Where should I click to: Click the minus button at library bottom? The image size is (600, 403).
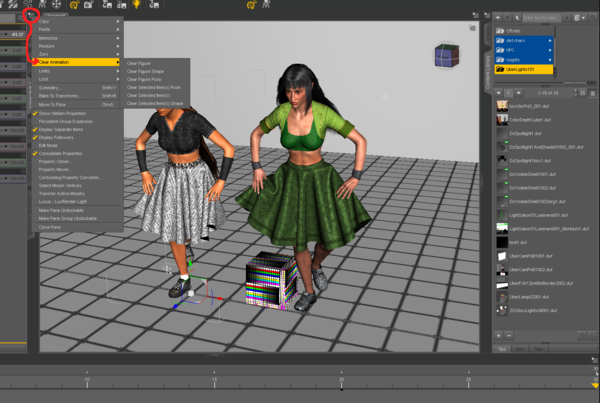click(x=509, y=336)
